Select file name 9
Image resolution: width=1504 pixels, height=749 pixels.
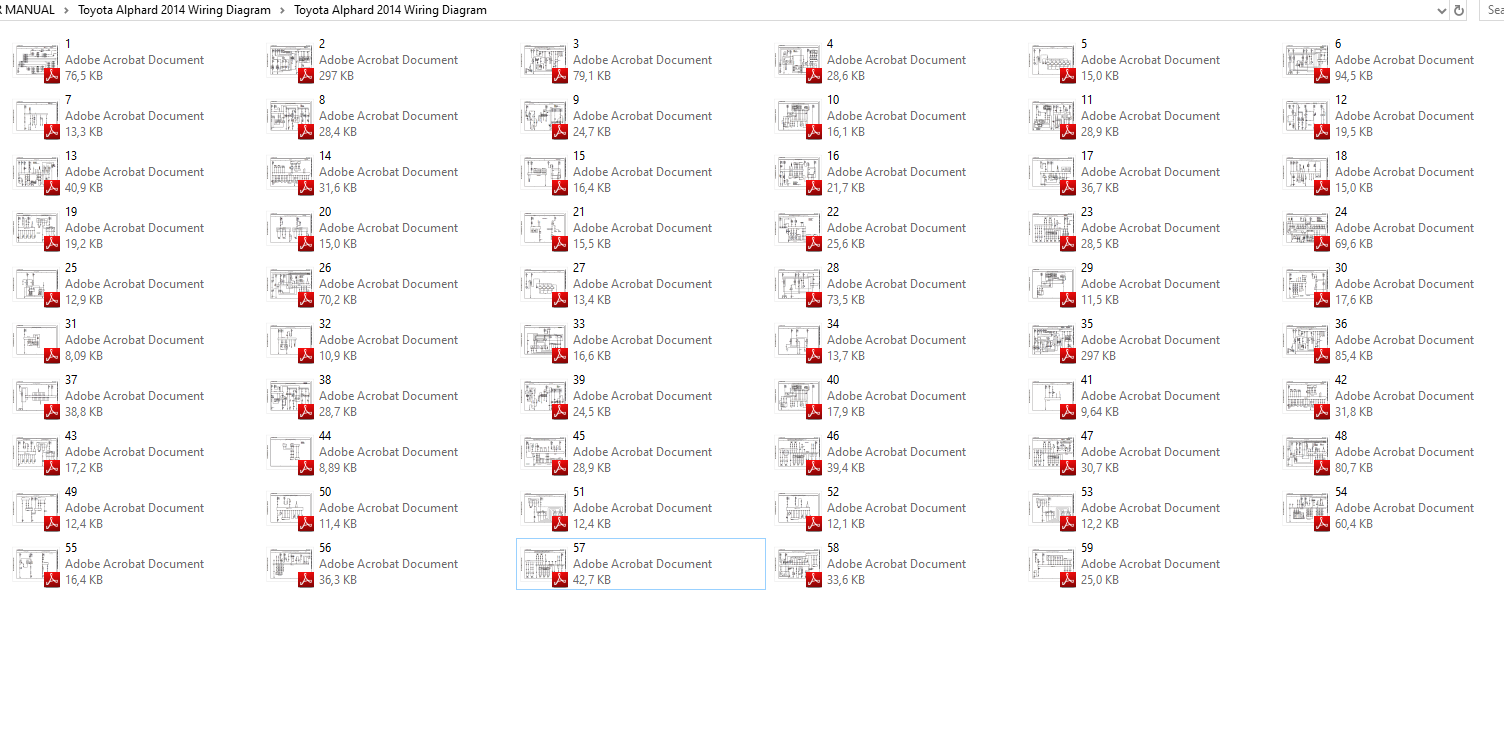tap(576, 100)
